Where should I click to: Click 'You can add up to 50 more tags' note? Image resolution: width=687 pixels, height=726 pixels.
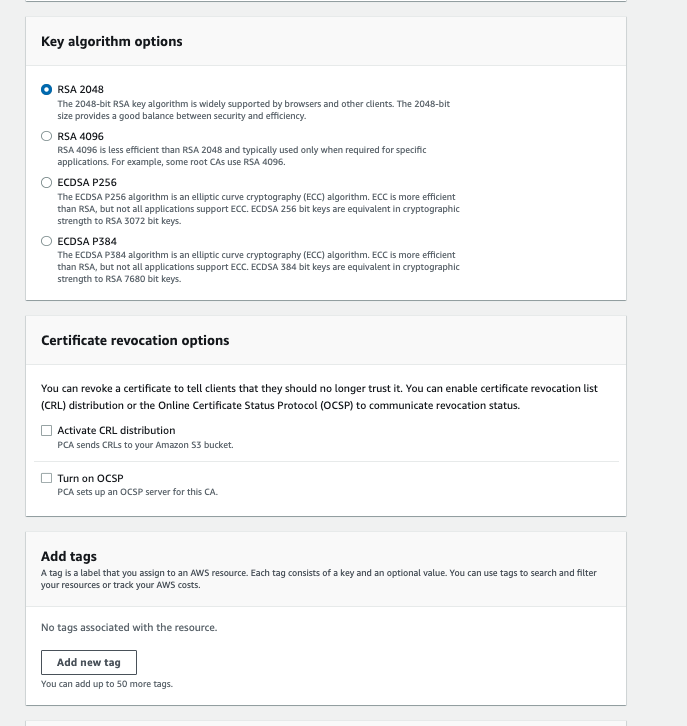point(107,684)
